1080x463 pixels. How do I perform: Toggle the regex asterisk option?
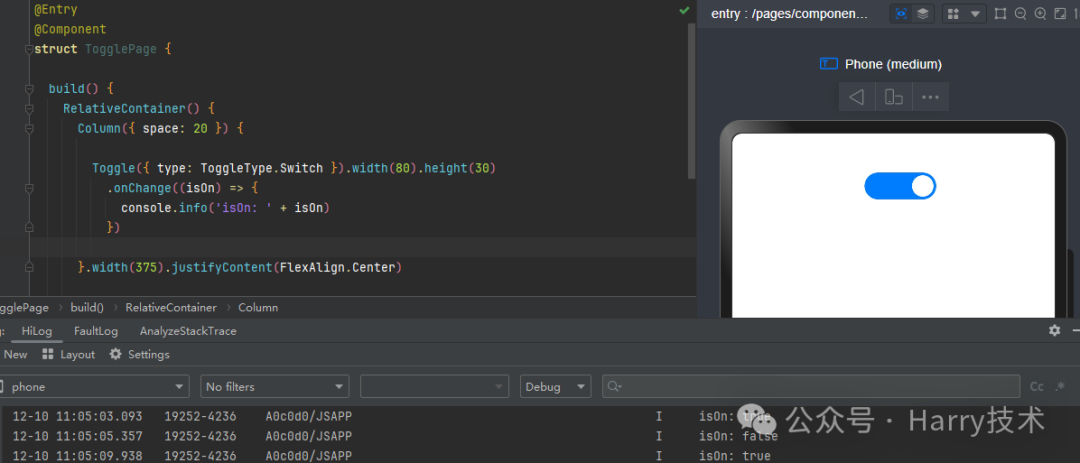tap(1061, 386)
